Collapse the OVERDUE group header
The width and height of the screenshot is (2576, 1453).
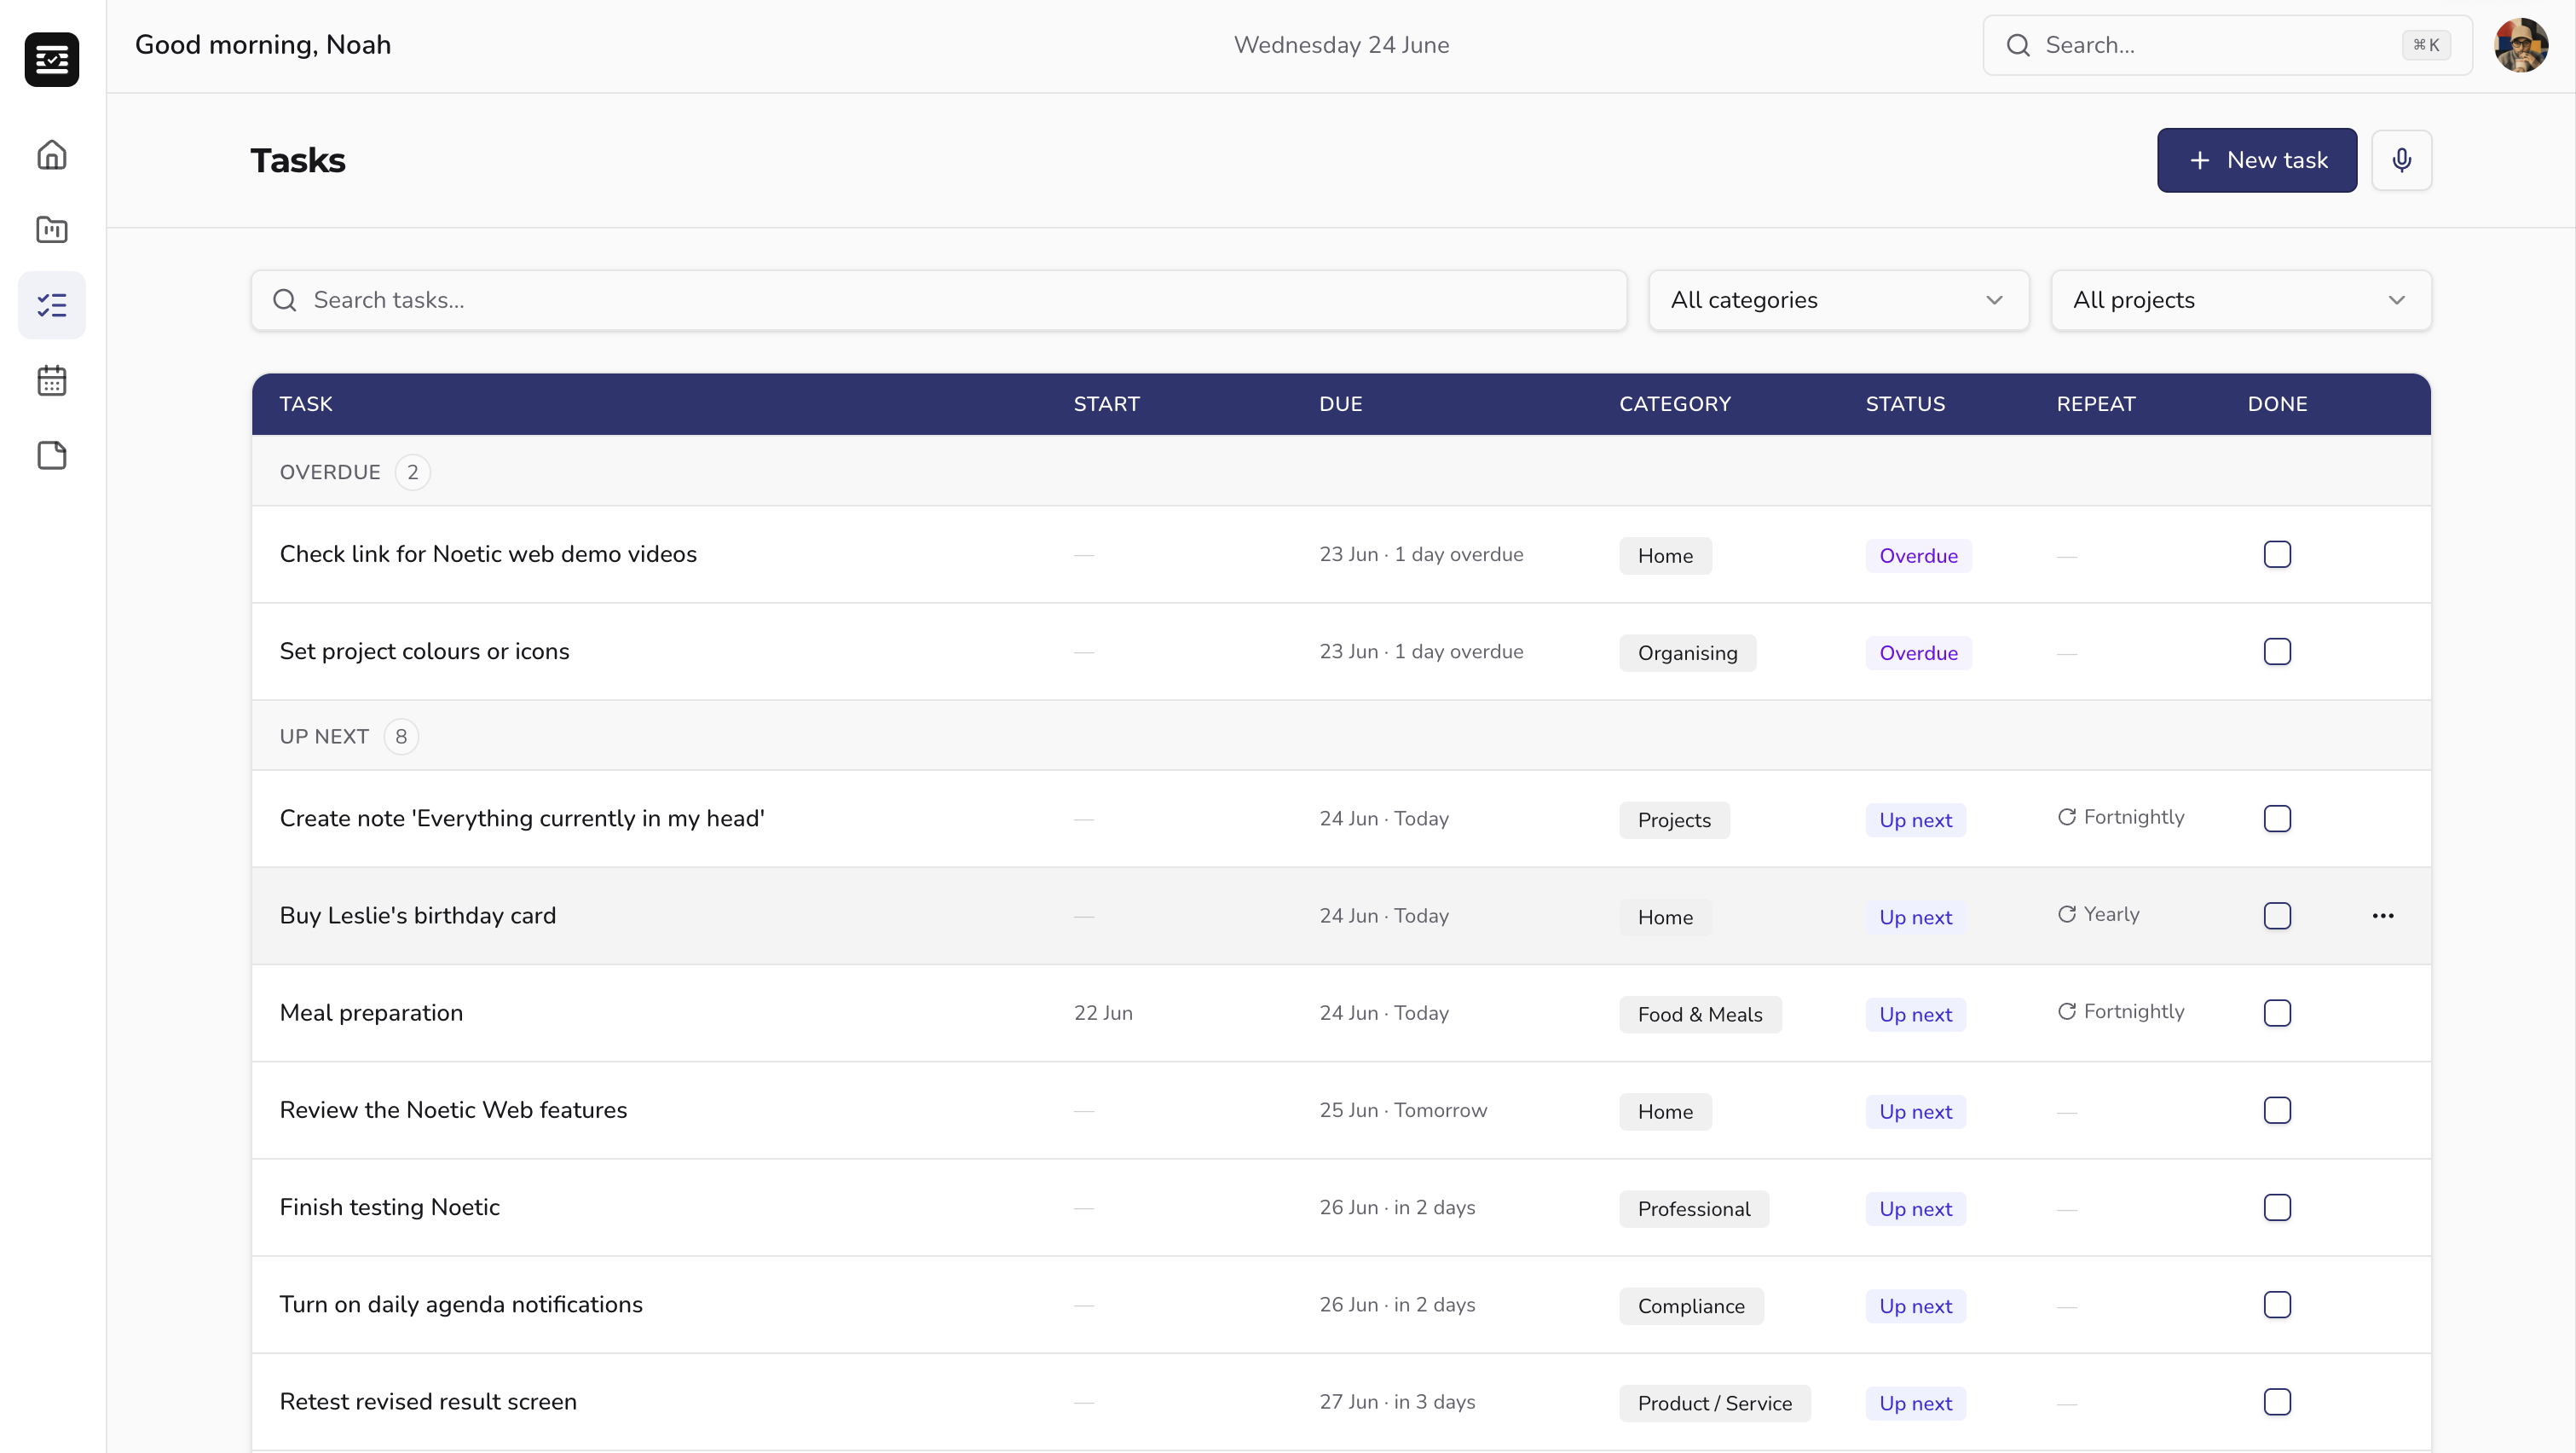tap(1341, 471)
